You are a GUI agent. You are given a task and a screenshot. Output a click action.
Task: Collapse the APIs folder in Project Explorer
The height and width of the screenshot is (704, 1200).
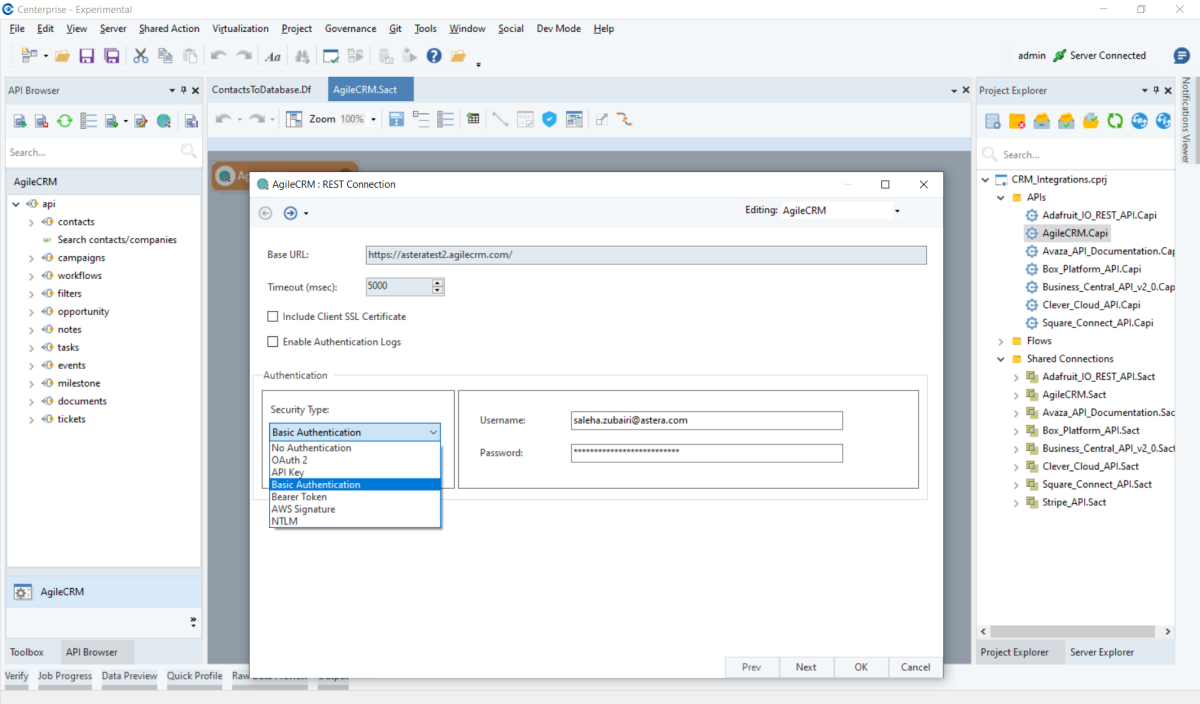click(1000, 197)
